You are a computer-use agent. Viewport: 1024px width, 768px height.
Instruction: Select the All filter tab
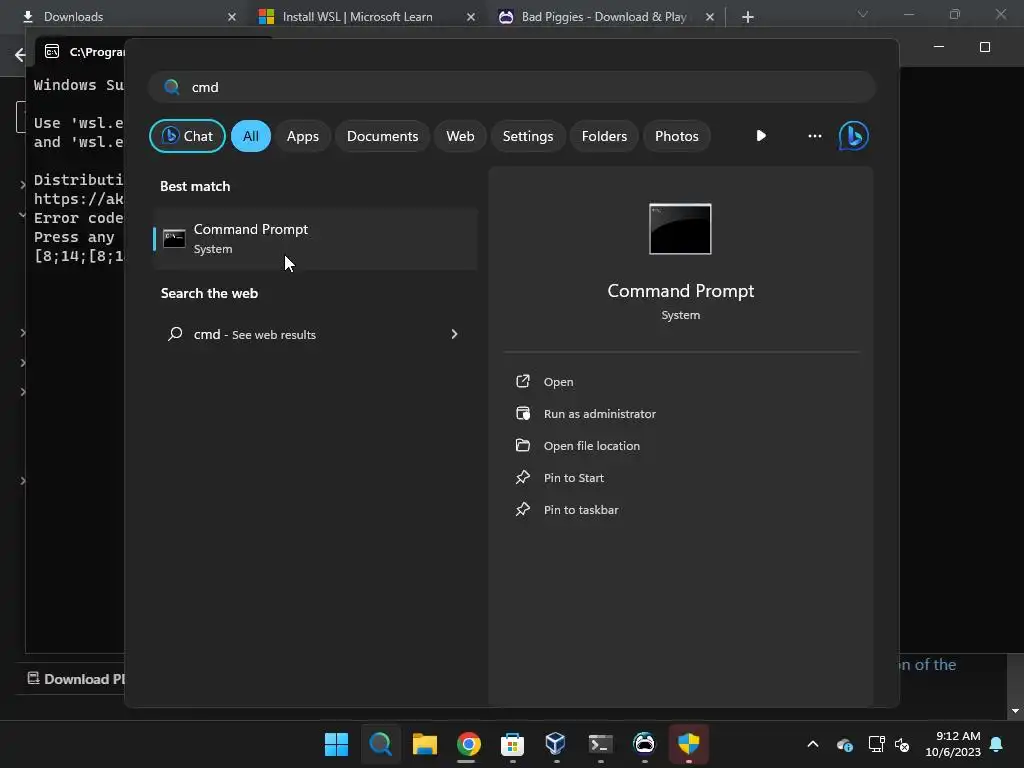pyautogui.click(x=251, y=136)
